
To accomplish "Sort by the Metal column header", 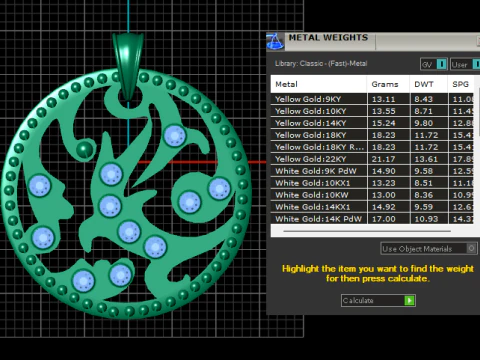I will pos(319,84).
